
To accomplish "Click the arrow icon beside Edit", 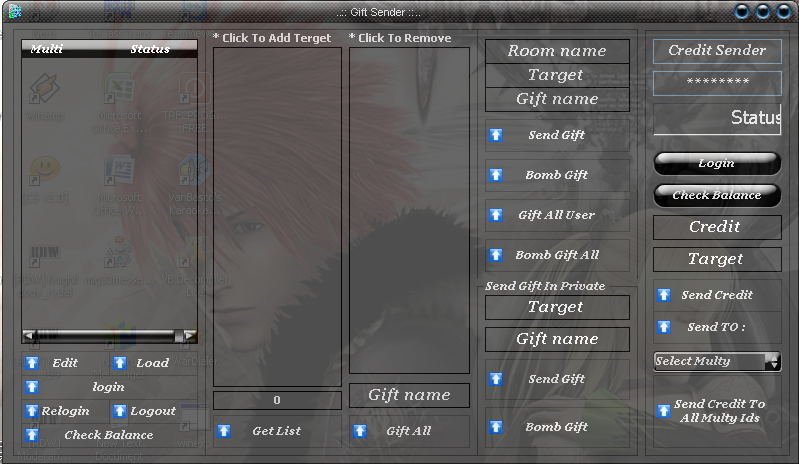I will (x=32, y=363).
